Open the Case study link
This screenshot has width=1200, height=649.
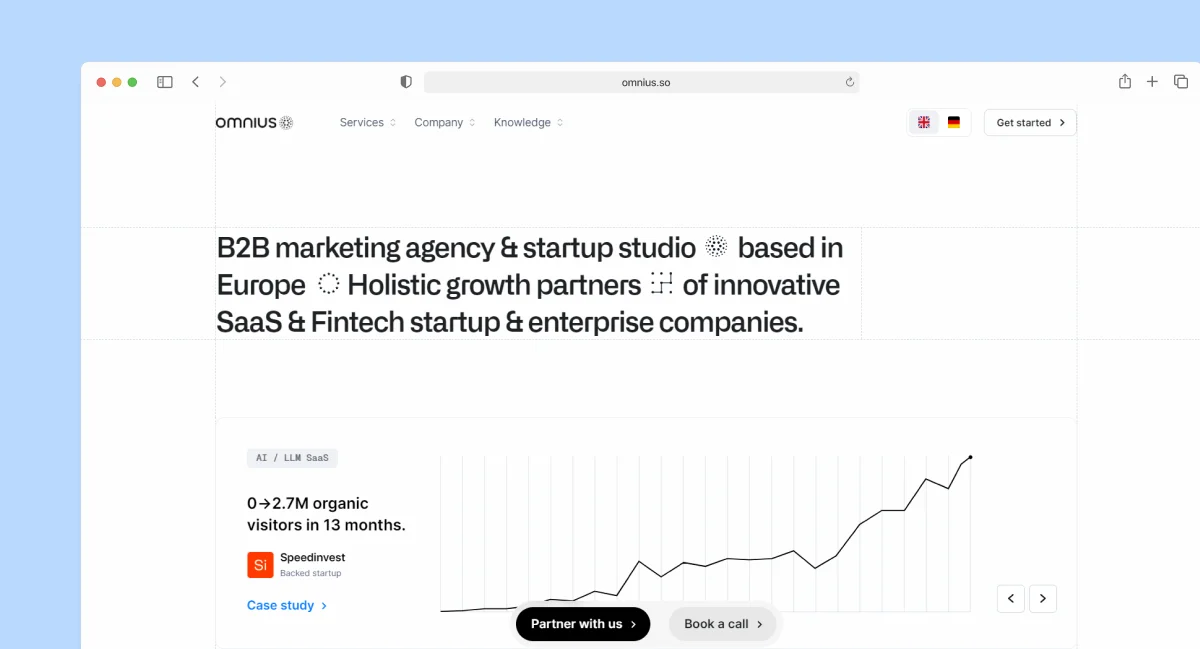point(287,605)
